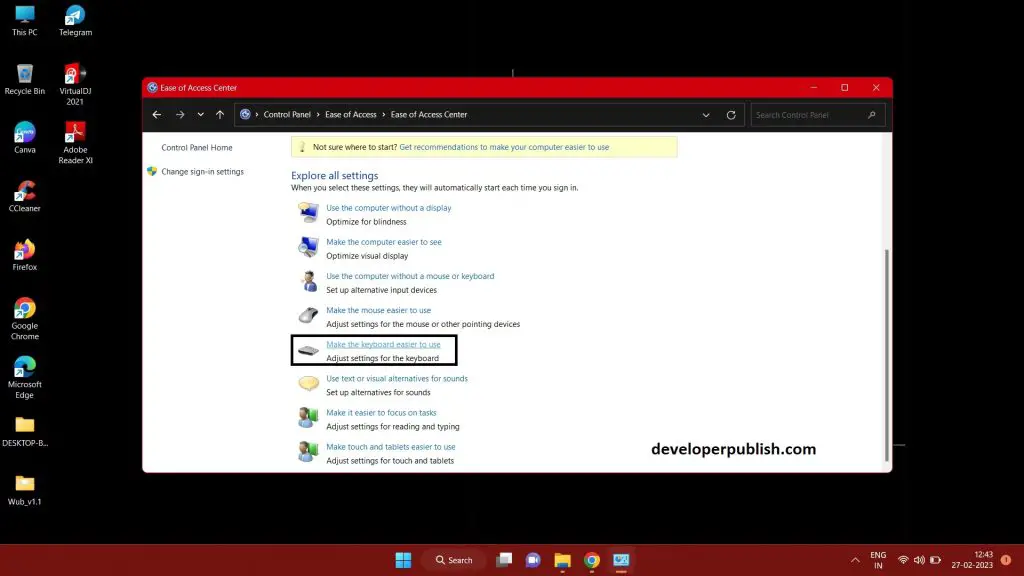This screenshot has height=576, width=1024.
Task: Open Use computer without mouse or keyboard
Action: 410,276
